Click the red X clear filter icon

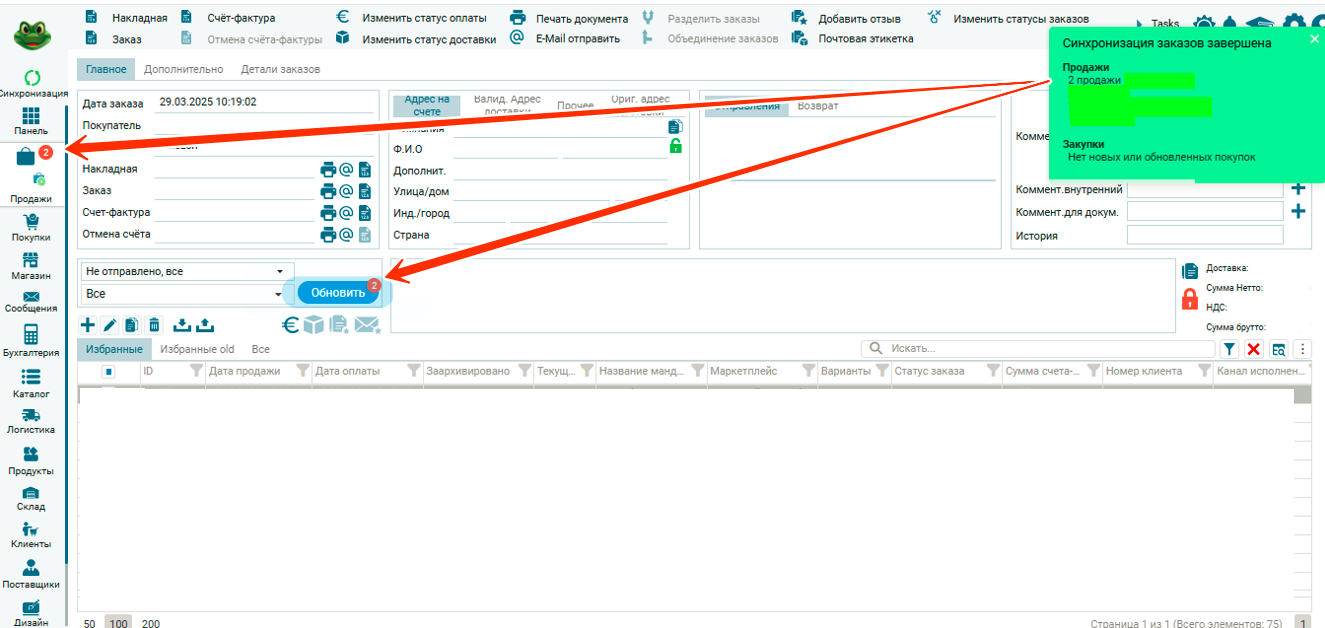(1253, 348)
